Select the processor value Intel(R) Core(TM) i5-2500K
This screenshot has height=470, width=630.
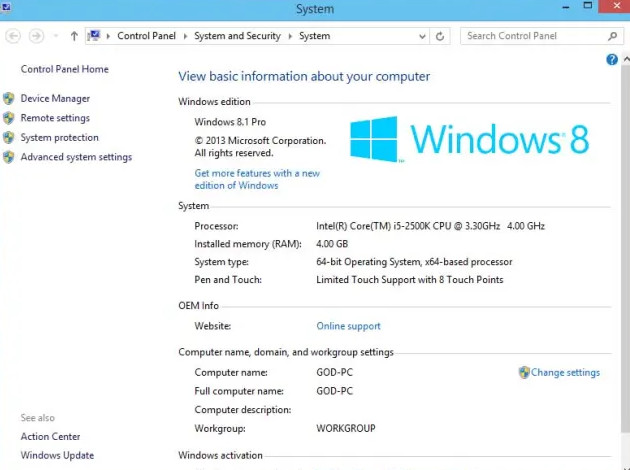pyautogui.click(x=430, y=226)
